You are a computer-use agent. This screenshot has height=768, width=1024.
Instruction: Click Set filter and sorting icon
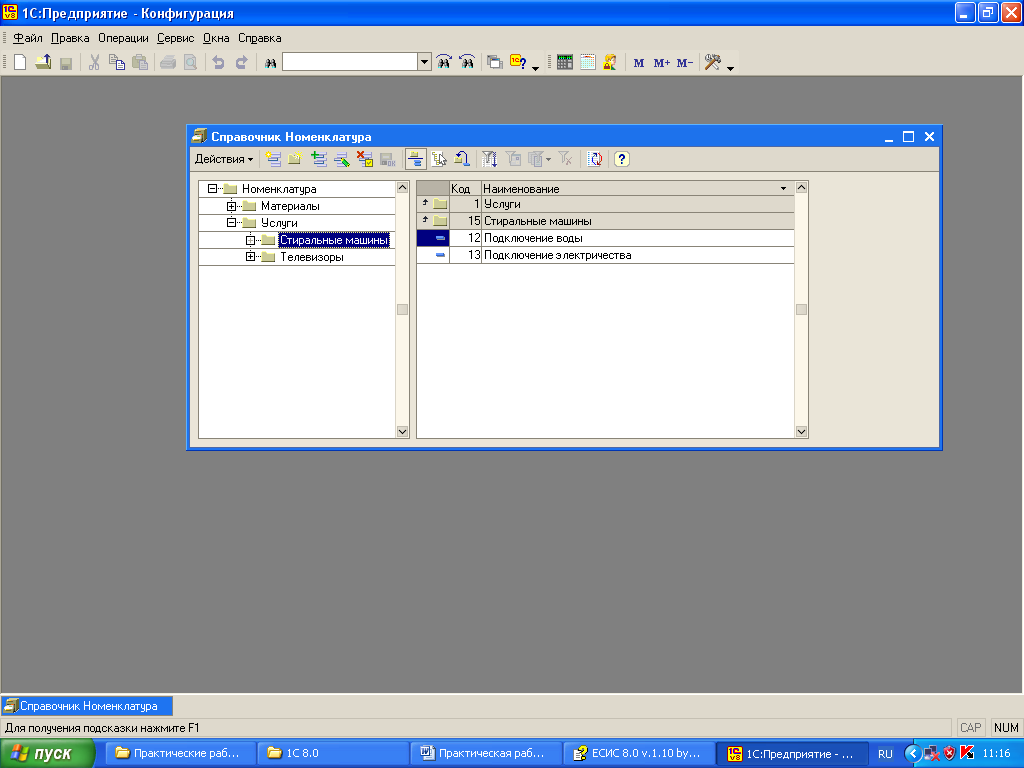[x=490, y=159]
